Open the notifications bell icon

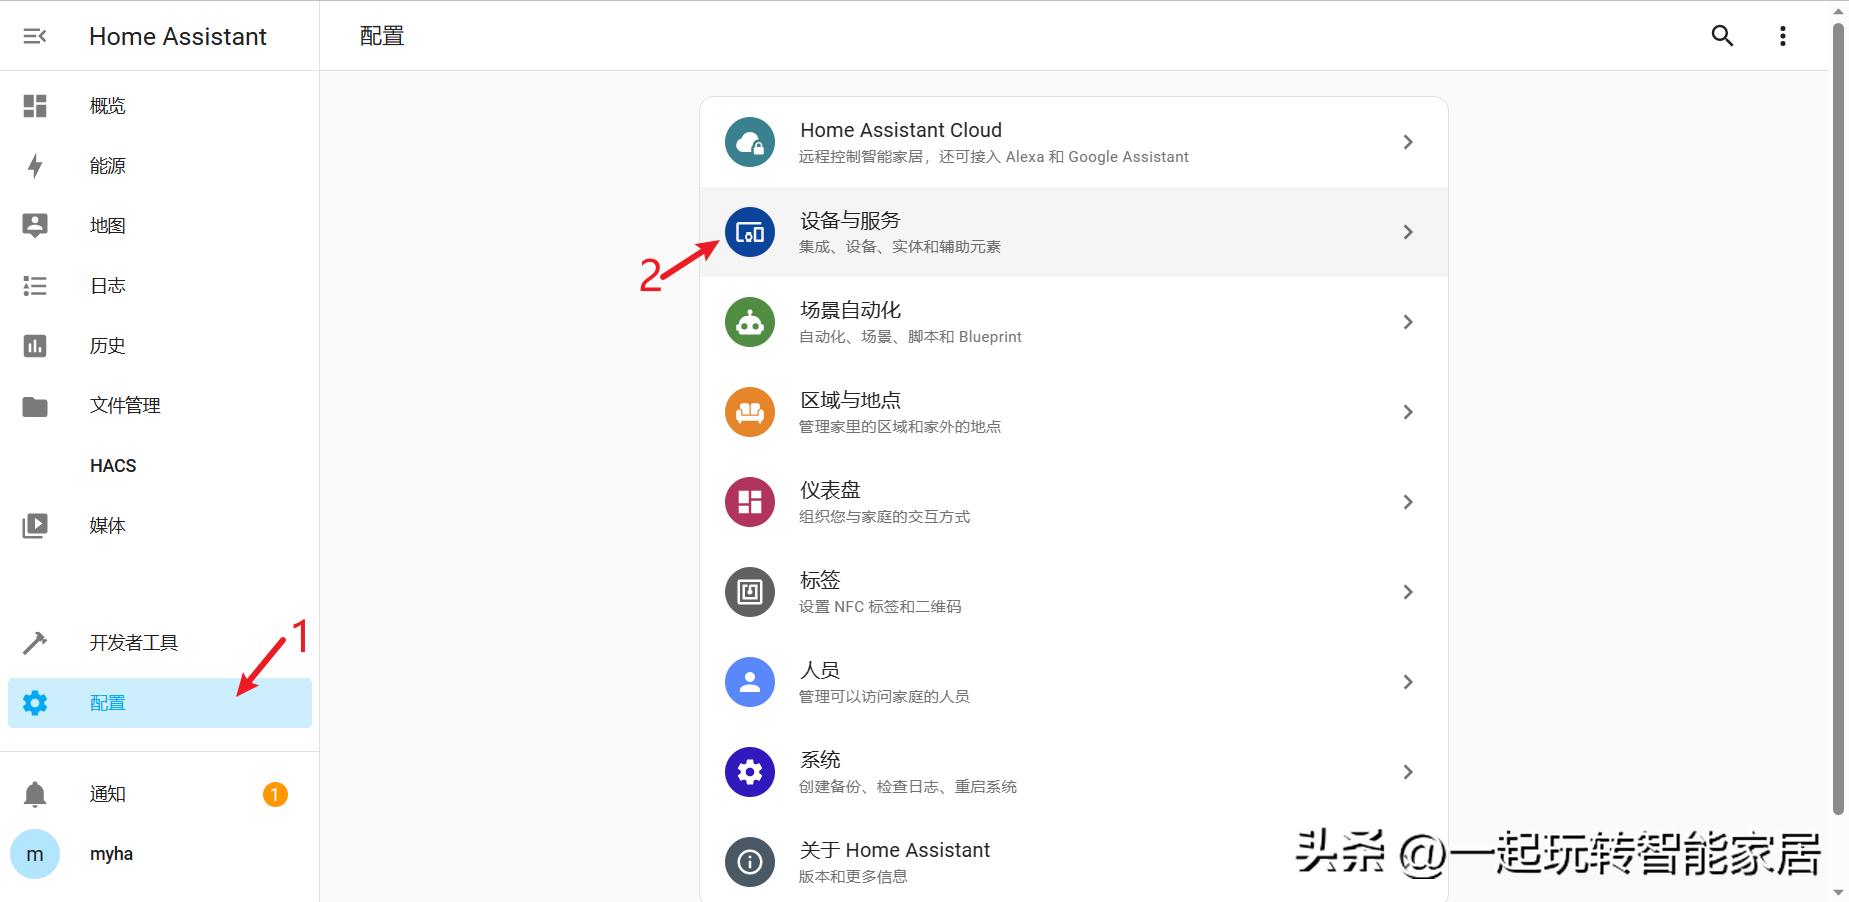35,793
